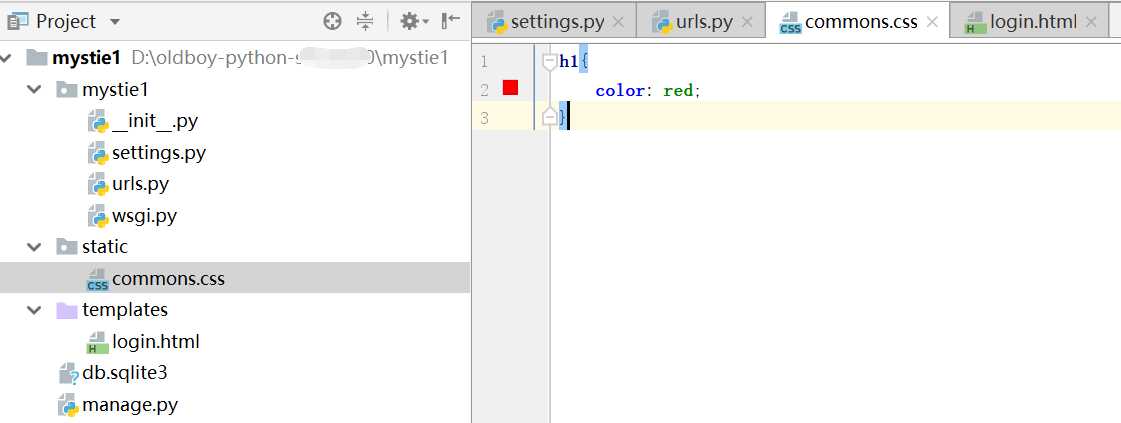
Task: Click the Python icon on the urls.py tab
Action: coord(663,22)
